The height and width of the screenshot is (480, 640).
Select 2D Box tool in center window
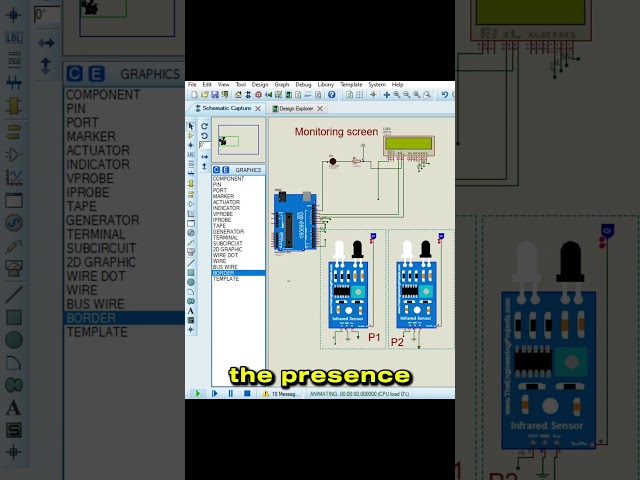[191, 273]
